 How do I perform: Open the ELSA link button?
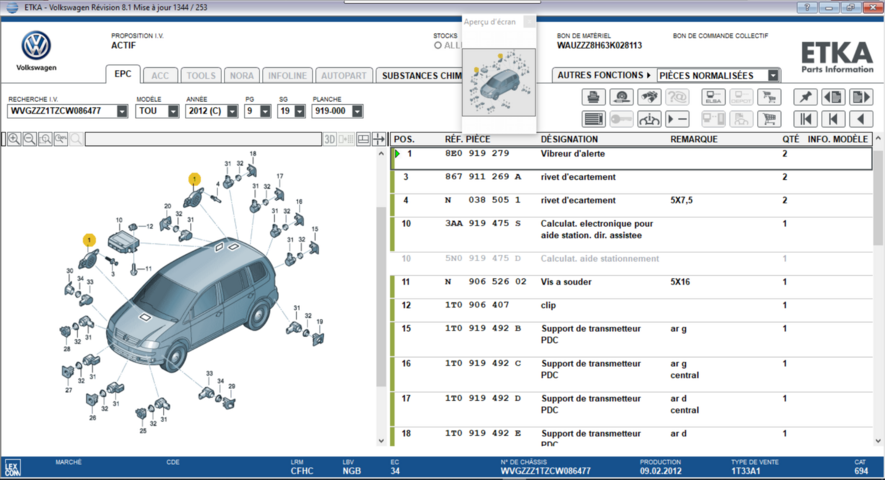(713, 97)
